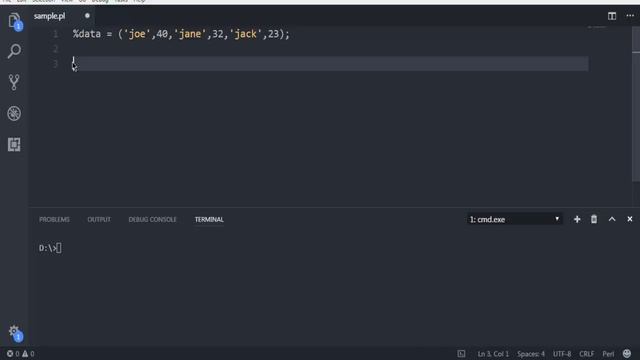The image size is (640, 360).
Task: Split the editor to the side
Action: pyautogui.click(x=611, y=16)
